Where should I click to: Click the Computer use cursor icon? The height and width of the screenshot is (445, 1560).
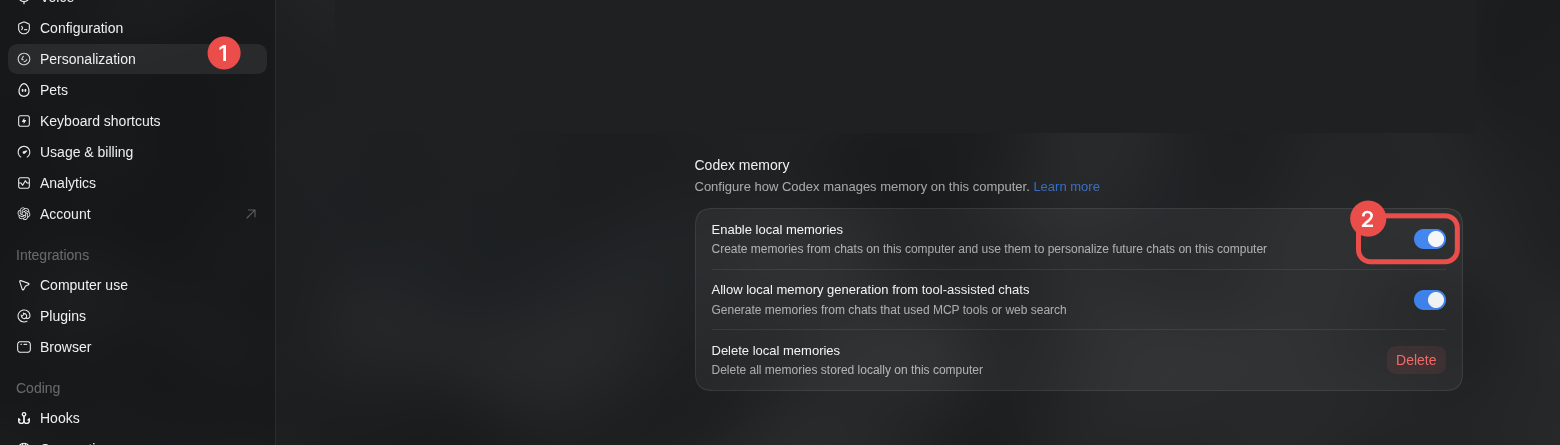click(x=24, y=285)
